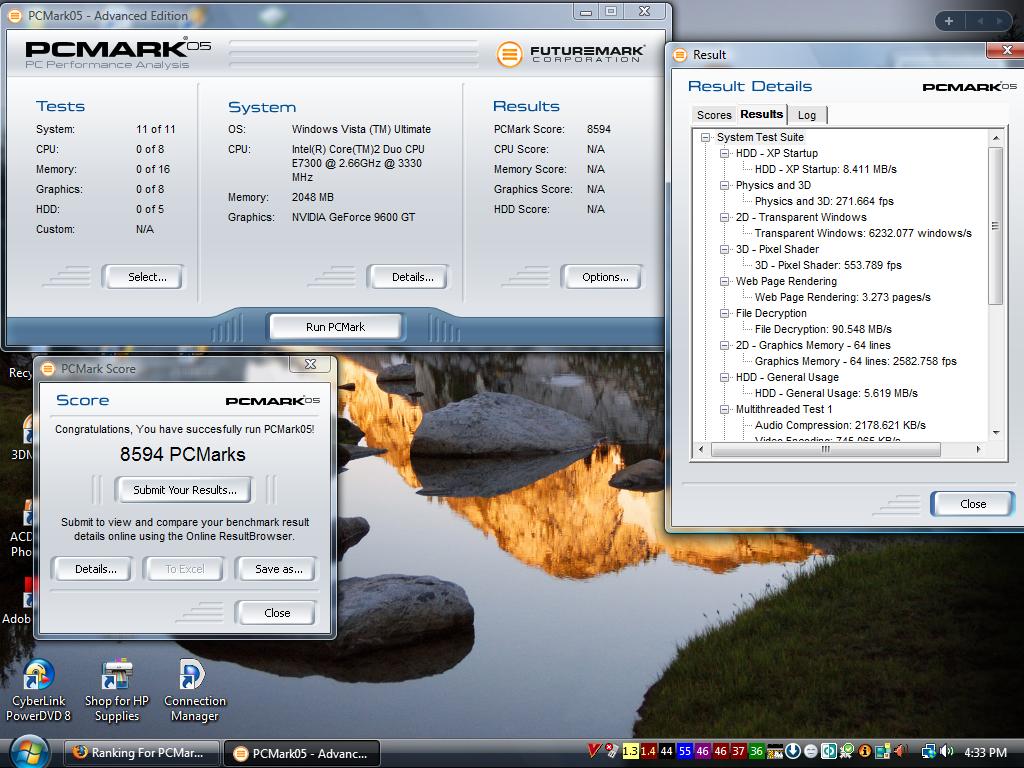Open Details... in the PCMark Score dialog
Viewport: 1024px width, 768px height.
coord(91,569)
